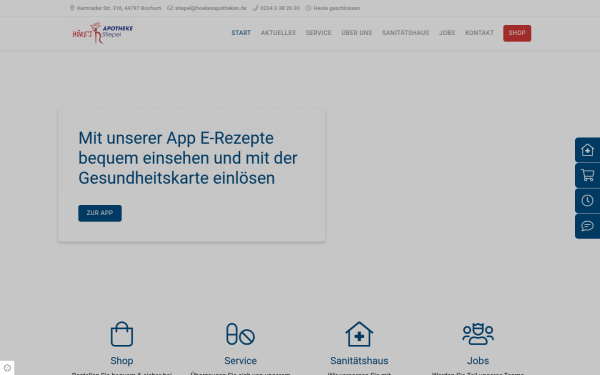Click the Höke's Apotheke Stiepel logo
This screenshot has height=375, width=600.
coord(103,33)
